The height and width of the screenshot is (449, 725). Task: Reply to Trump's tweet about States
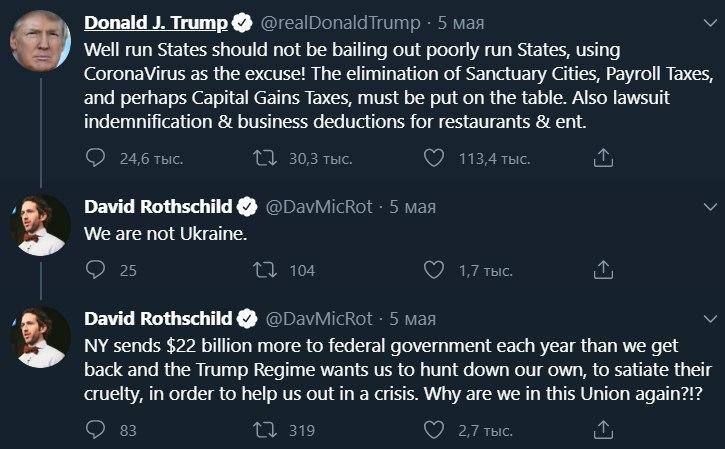(96, 158)
